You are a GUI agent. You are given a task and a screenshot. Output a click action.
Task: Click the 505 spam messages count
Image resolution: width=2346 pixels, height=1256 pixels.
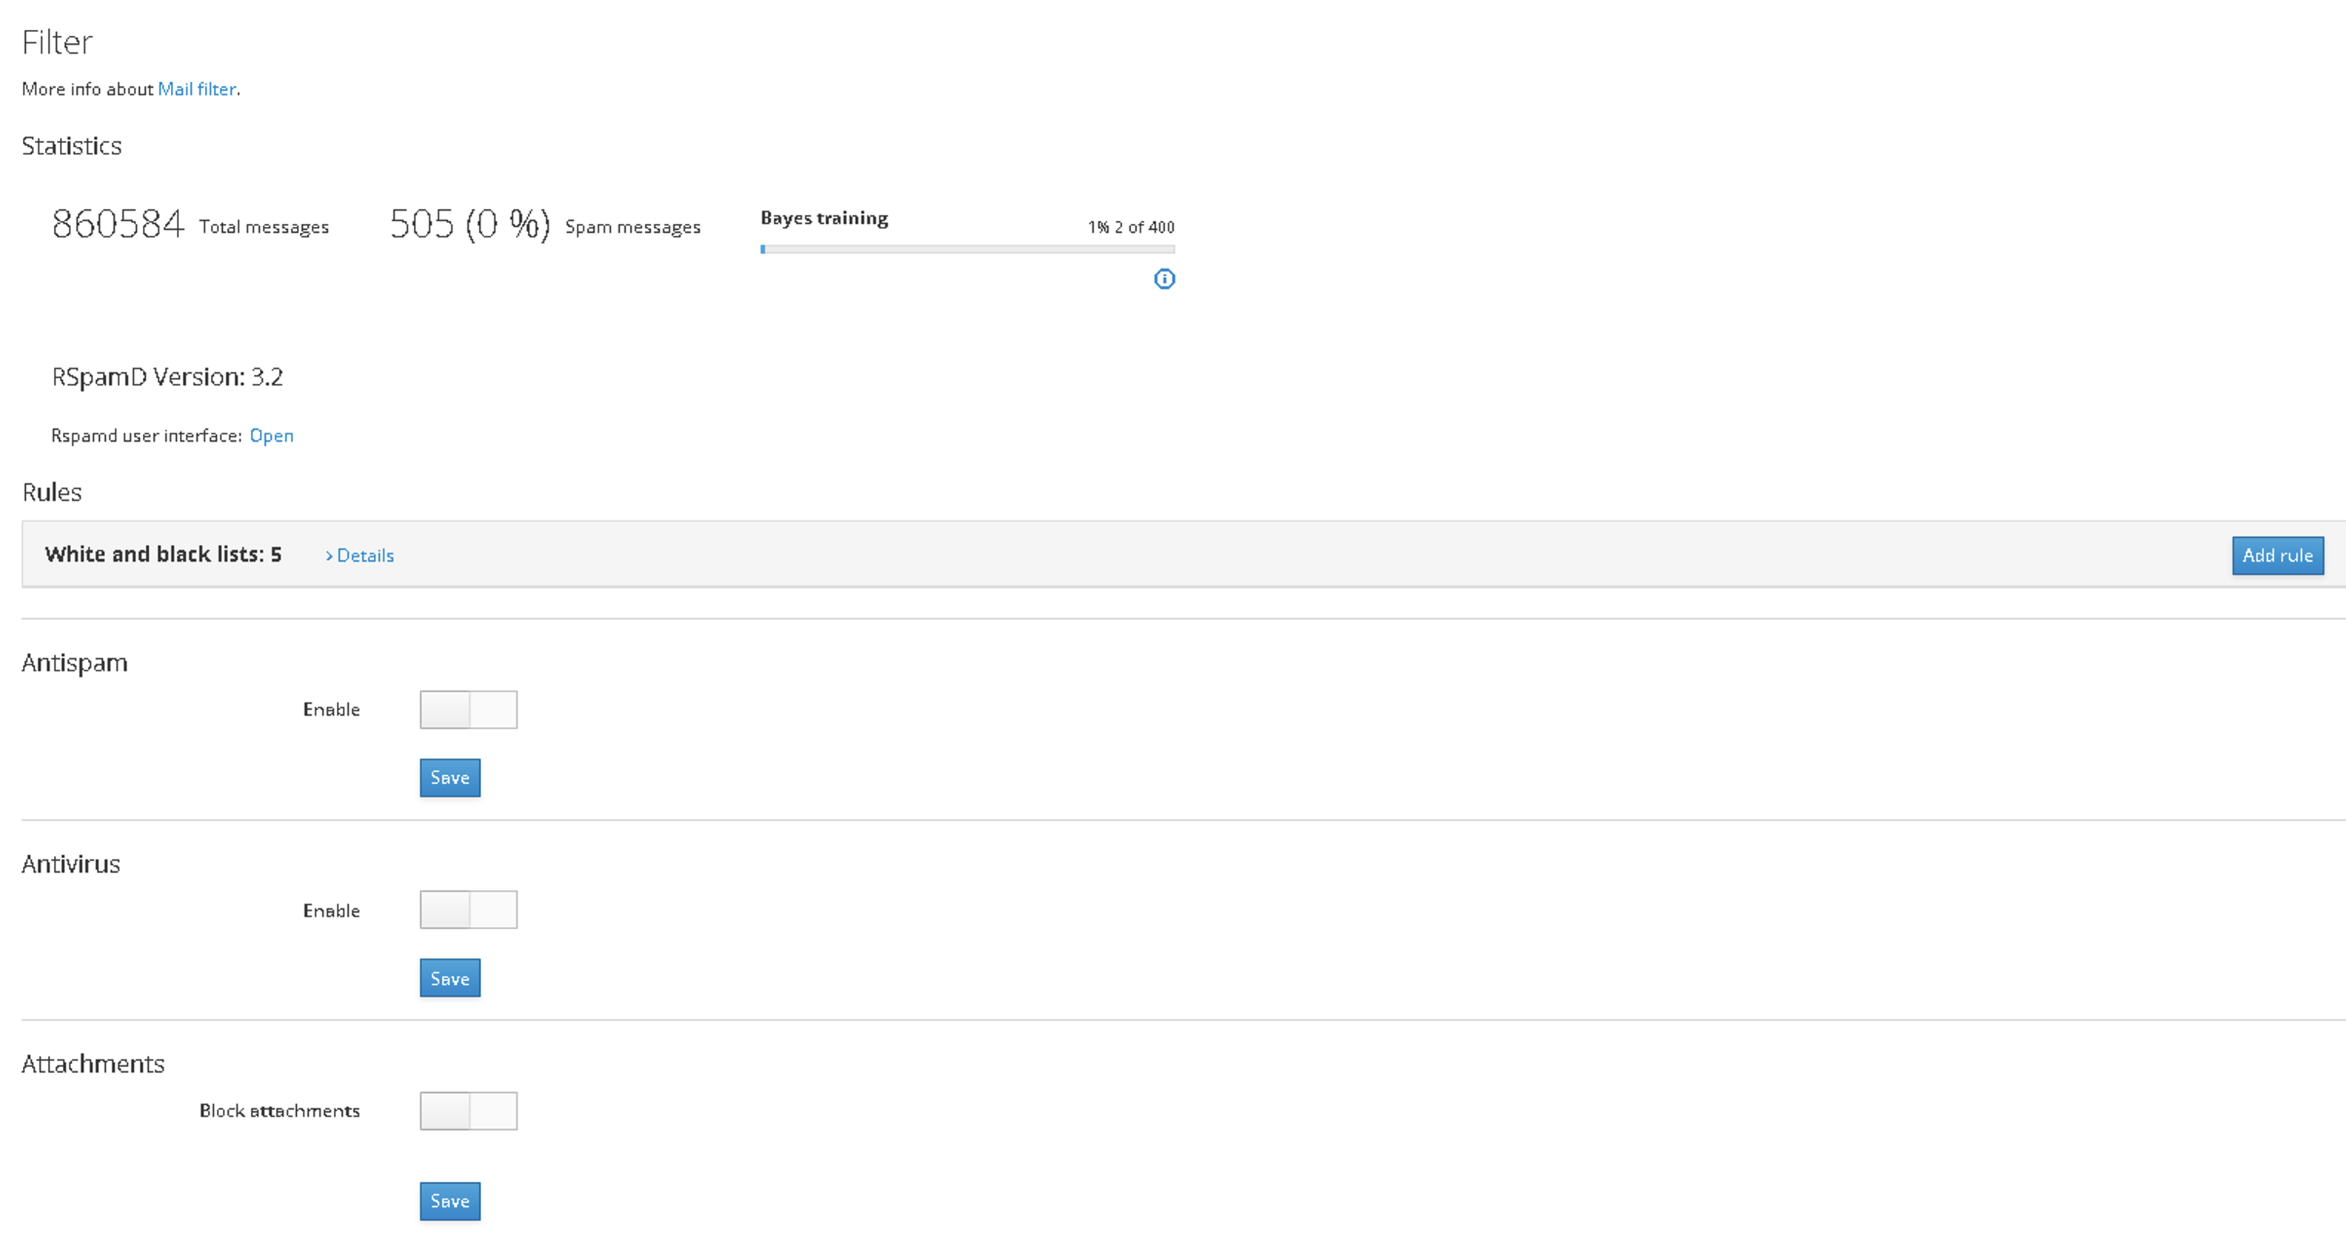469,224
